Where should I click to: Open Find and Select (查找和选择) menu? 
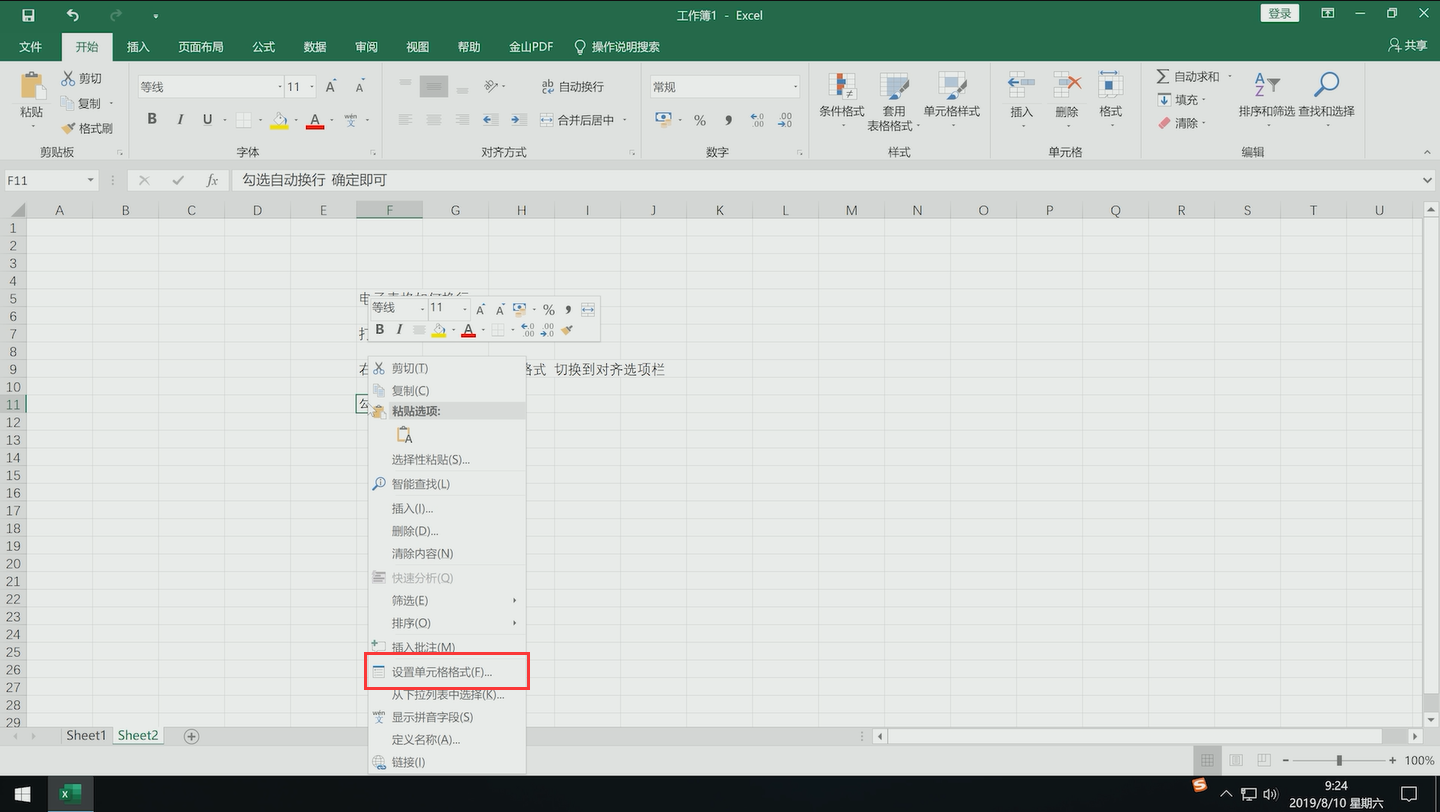[1326, 98]
